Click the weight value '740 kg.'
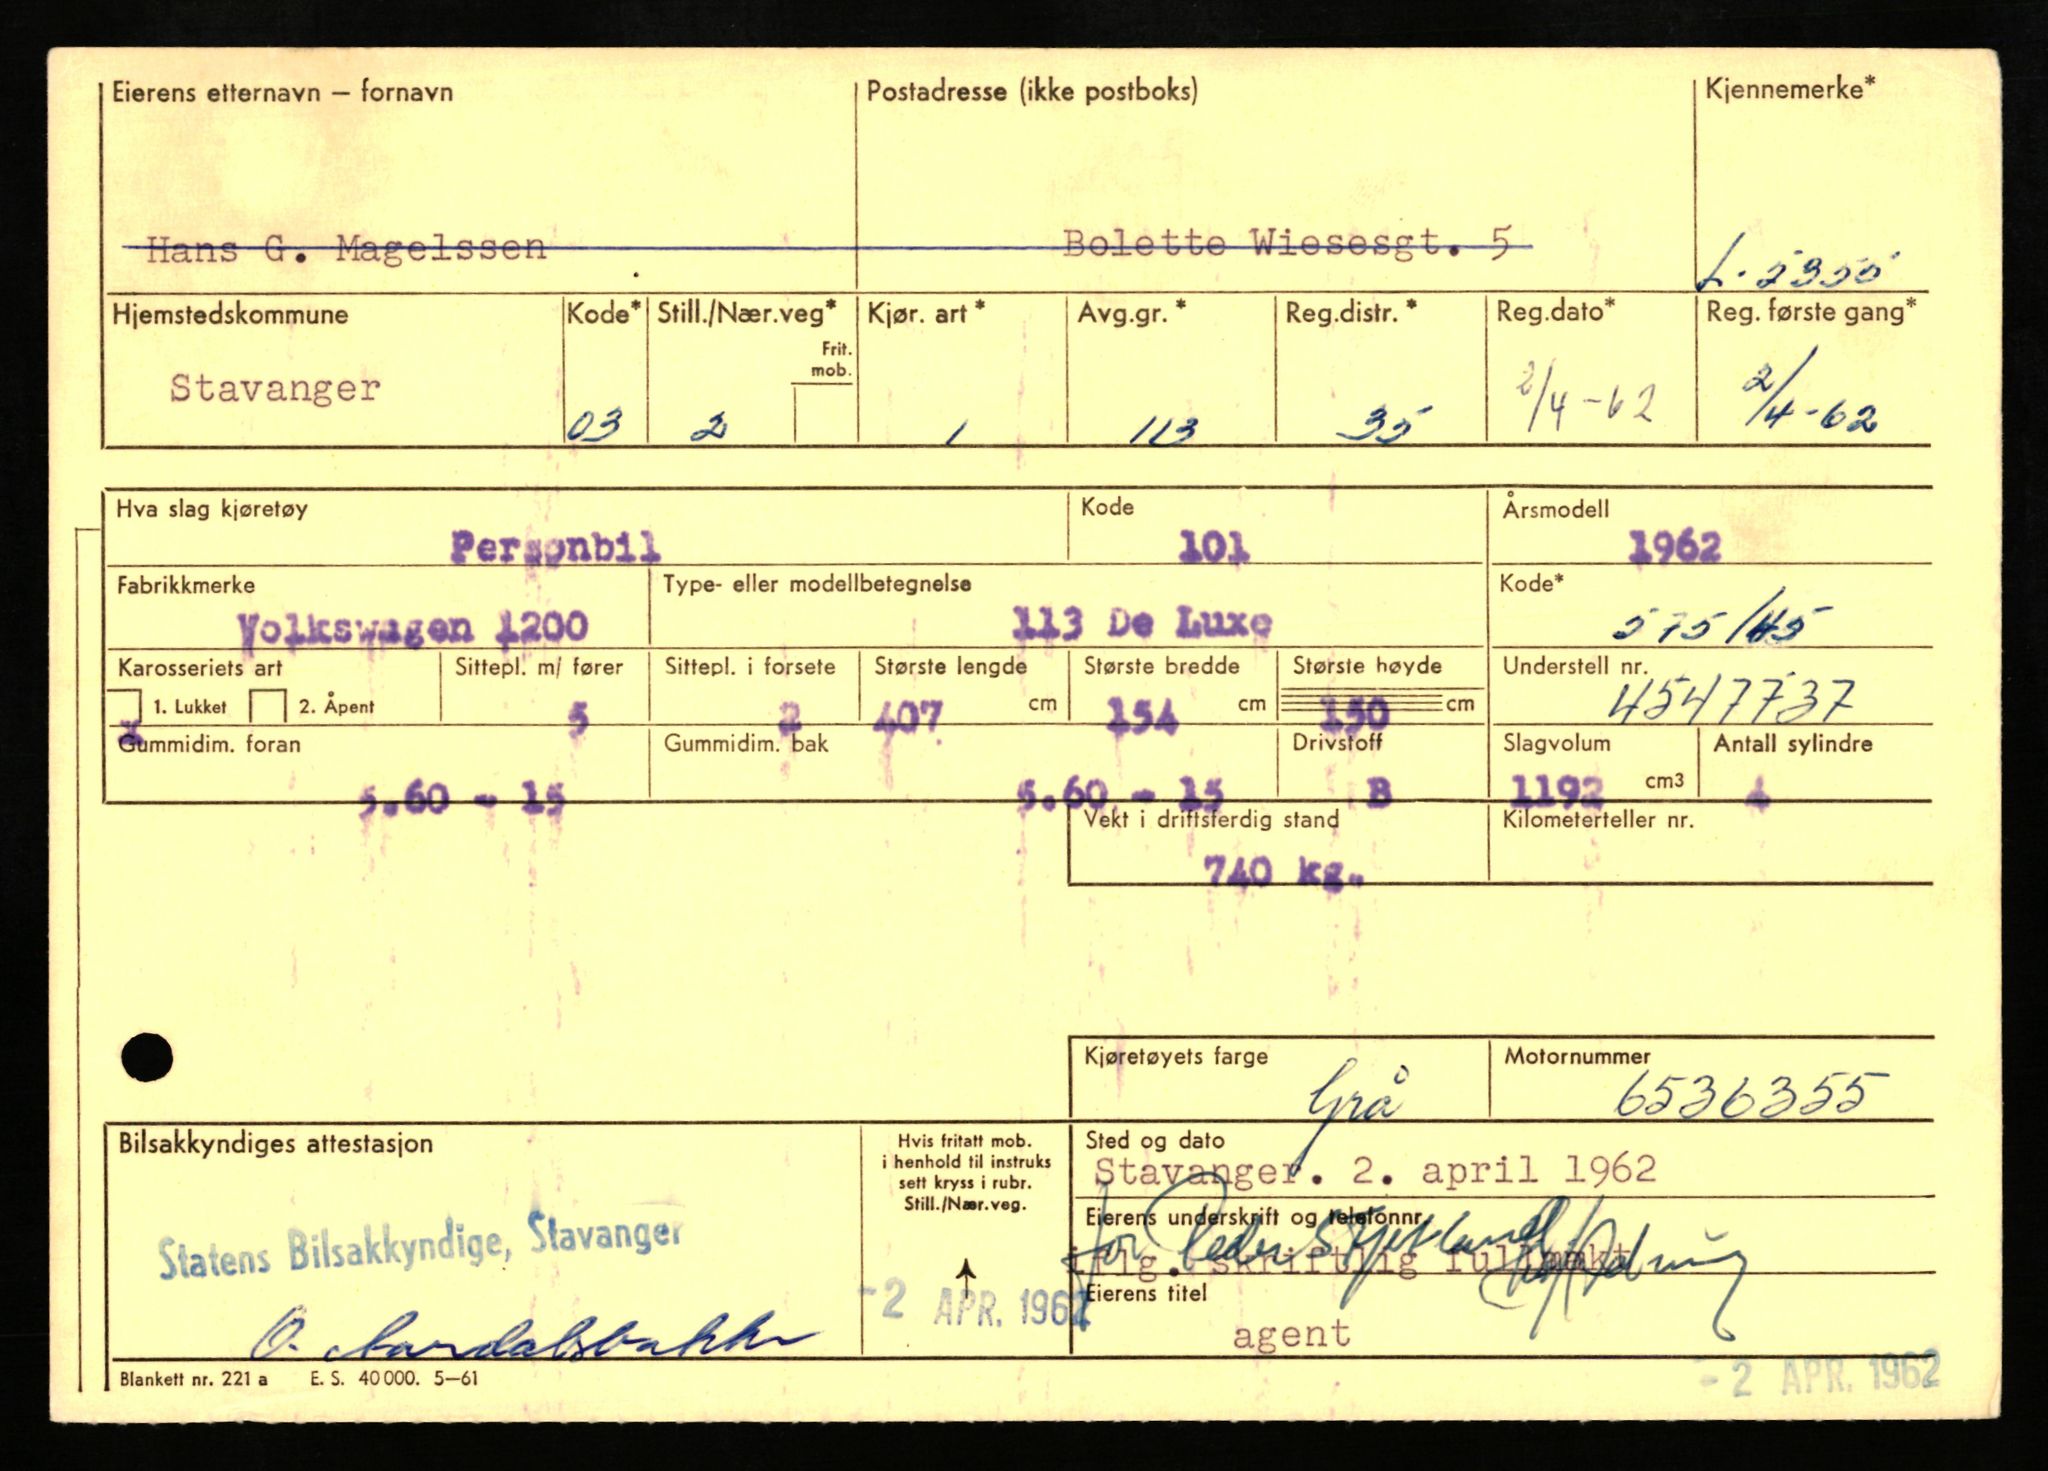 pyautogui.click(x=1284, y=873)
